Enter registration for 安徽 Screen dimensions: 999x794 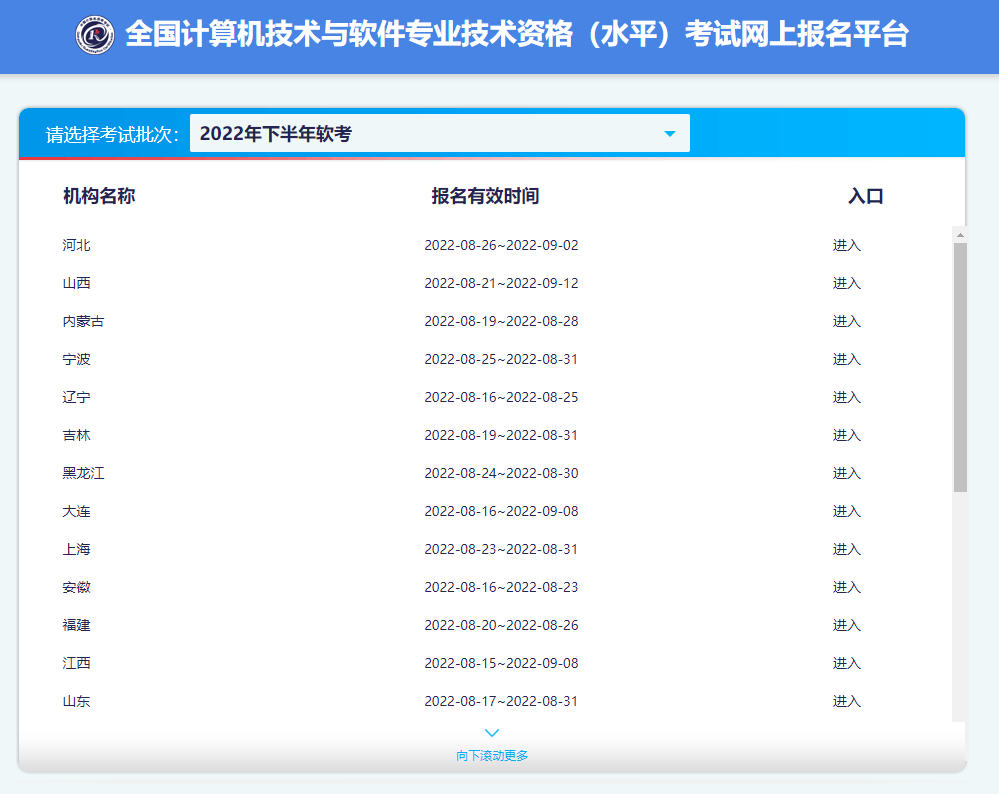pos(846,588)
